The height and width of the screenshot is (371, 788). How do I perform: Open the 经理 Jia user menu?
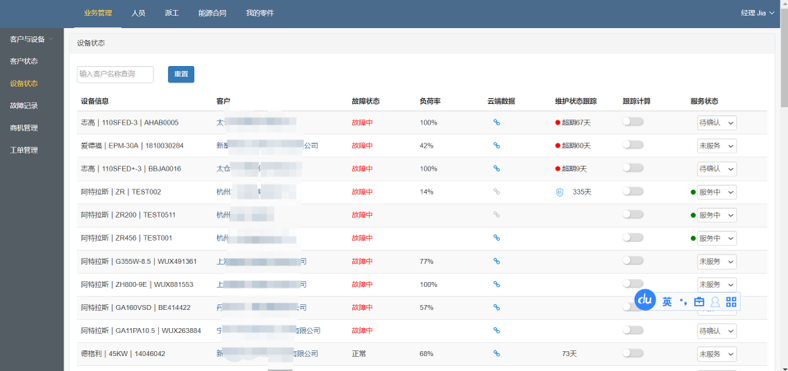(758, 14)
